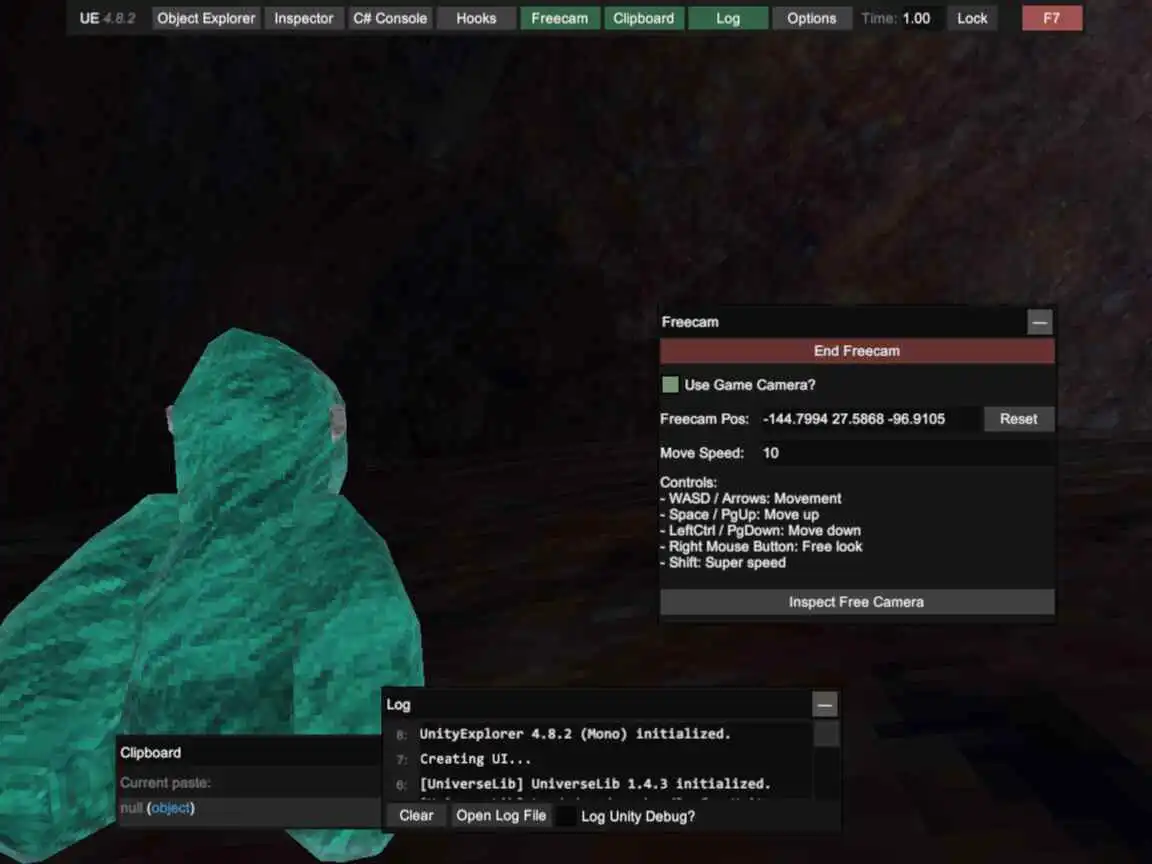This screenshot has width=1152, height=864.
Task: Click the Lock time button
Action: (x=972, y=18)
